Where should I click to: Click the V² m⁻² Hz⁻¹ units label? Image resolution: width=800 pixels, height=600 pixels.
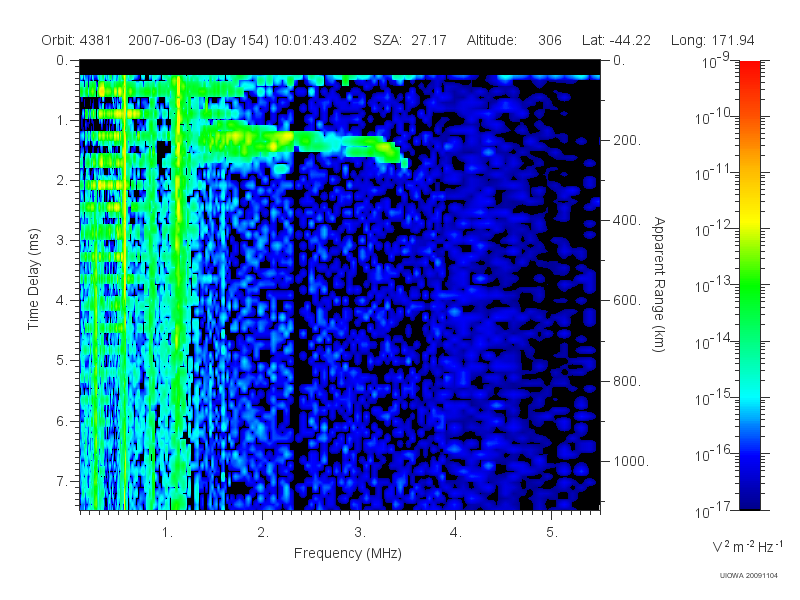(x=747, y=546)
